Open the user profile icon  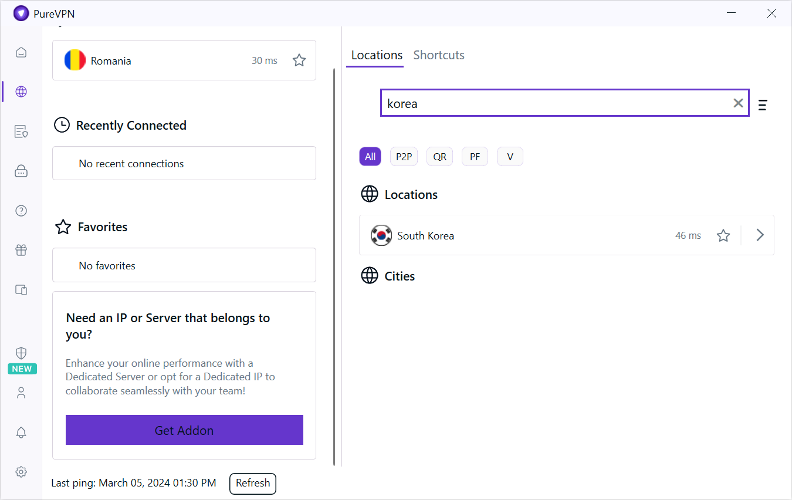point(21,393)
